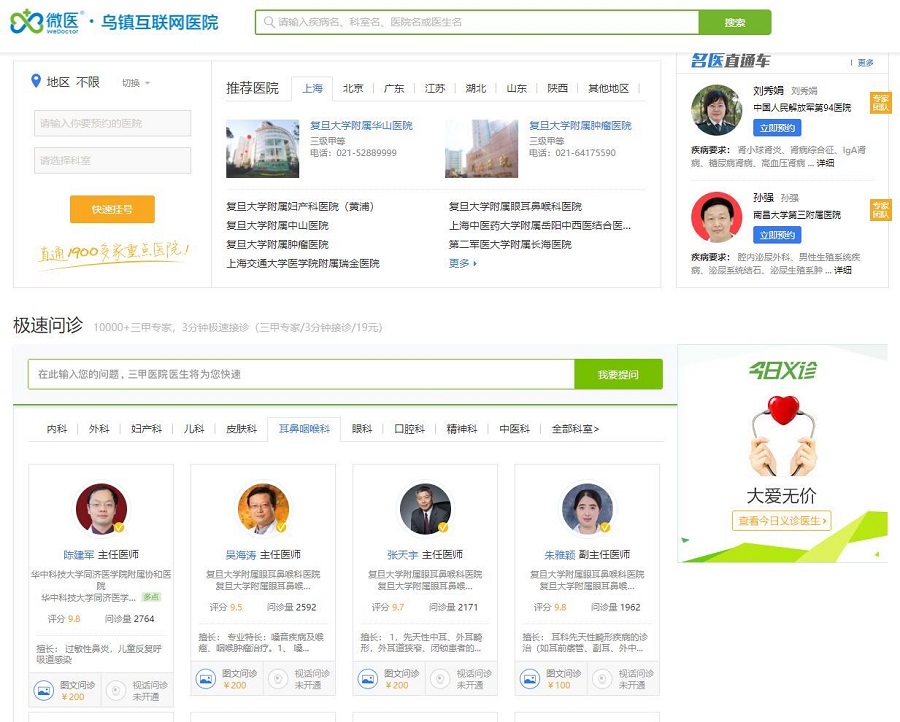This screenshot has height=722, width=900.
Task: Switch to 中医科 department tab
Action: 514,429
